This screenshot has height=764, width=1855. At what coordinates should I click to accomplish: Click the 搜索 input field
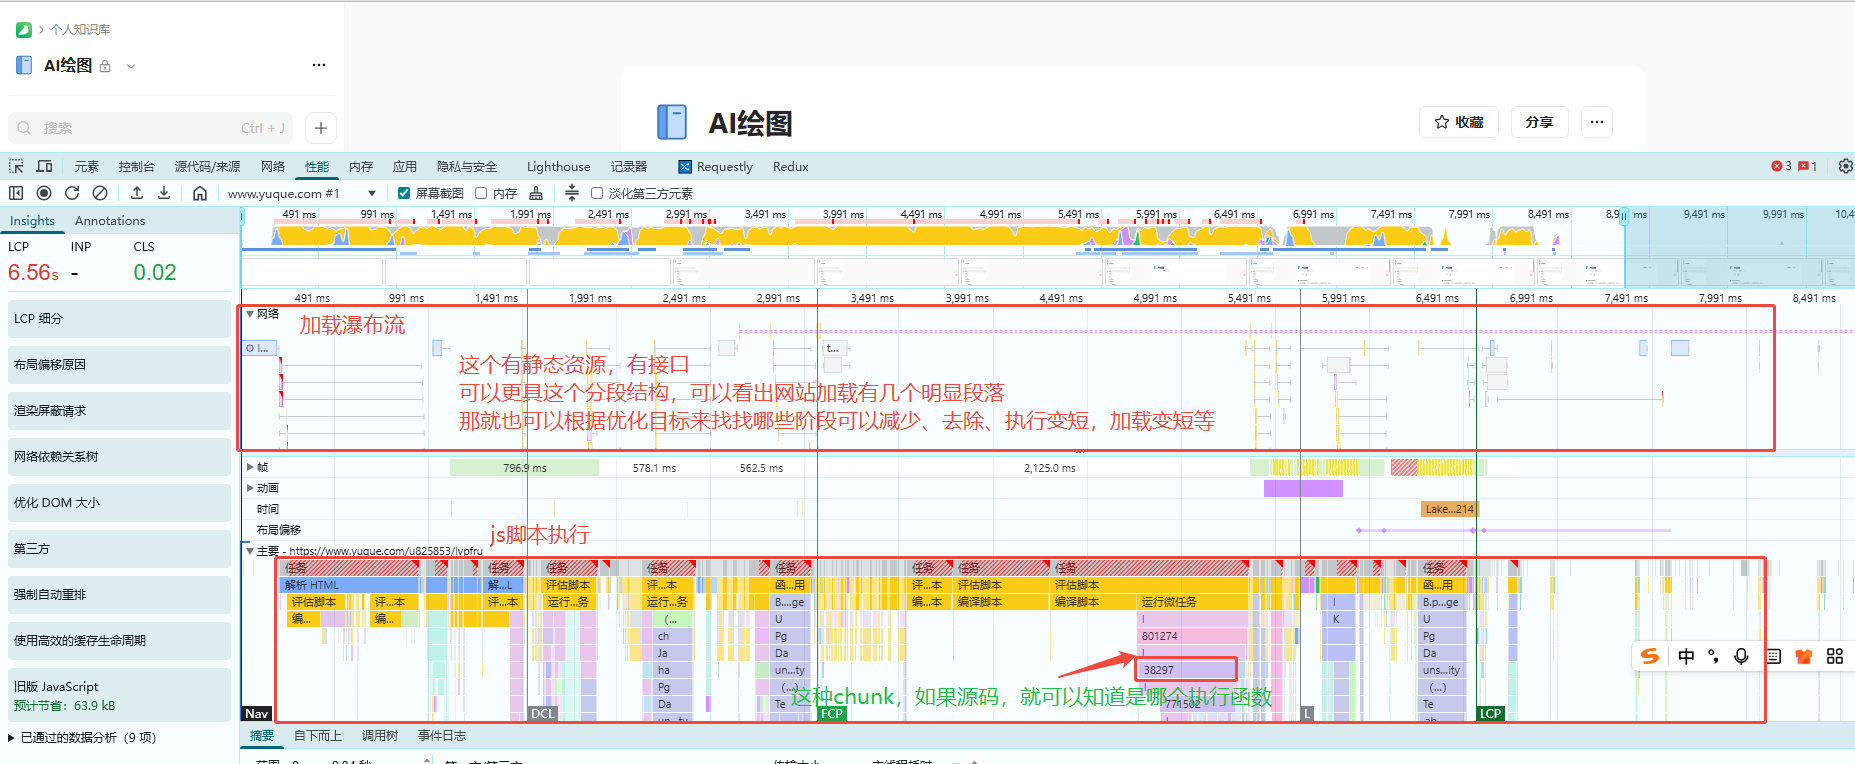[140, 128]
